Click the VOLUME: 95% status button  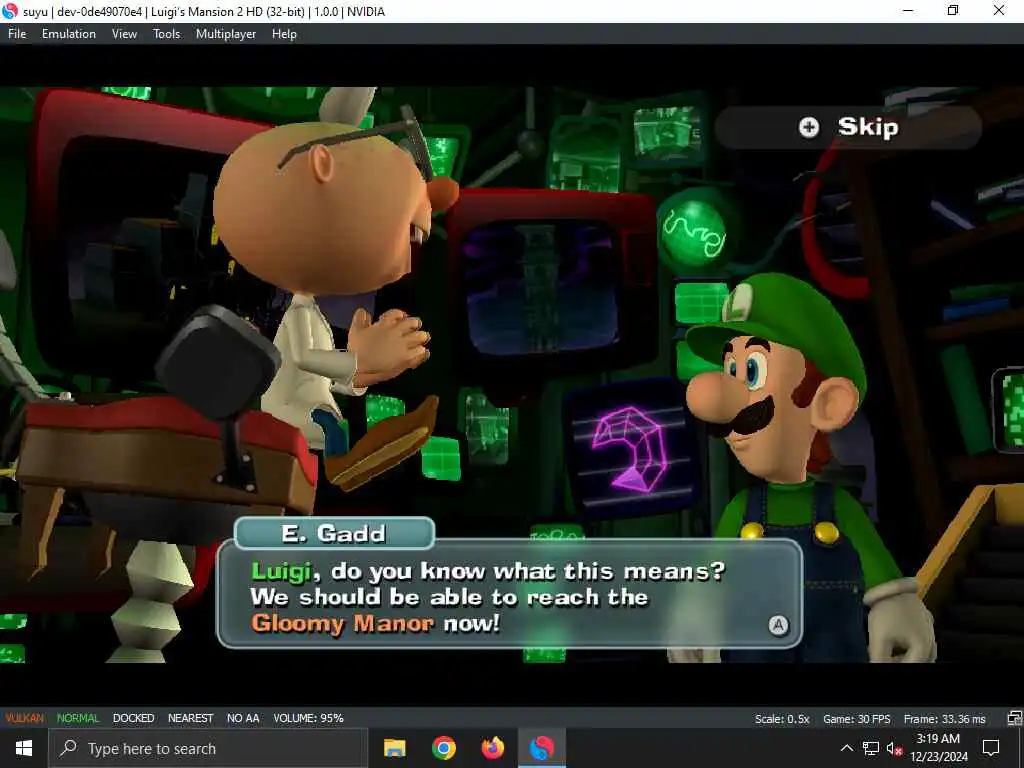tap(308, 718)
